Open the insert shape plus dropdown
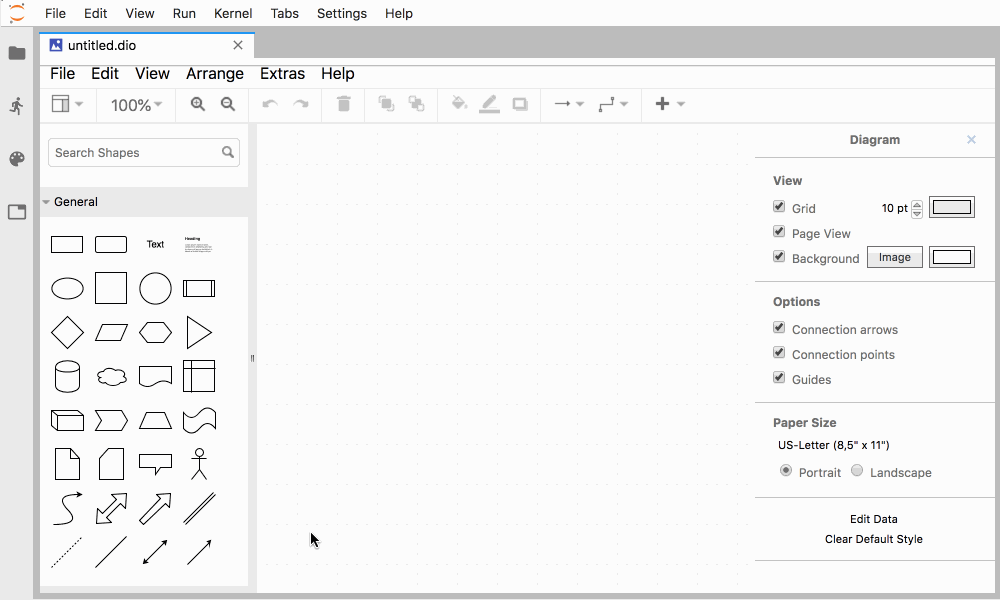The image size is (1000, 600). 668,104
